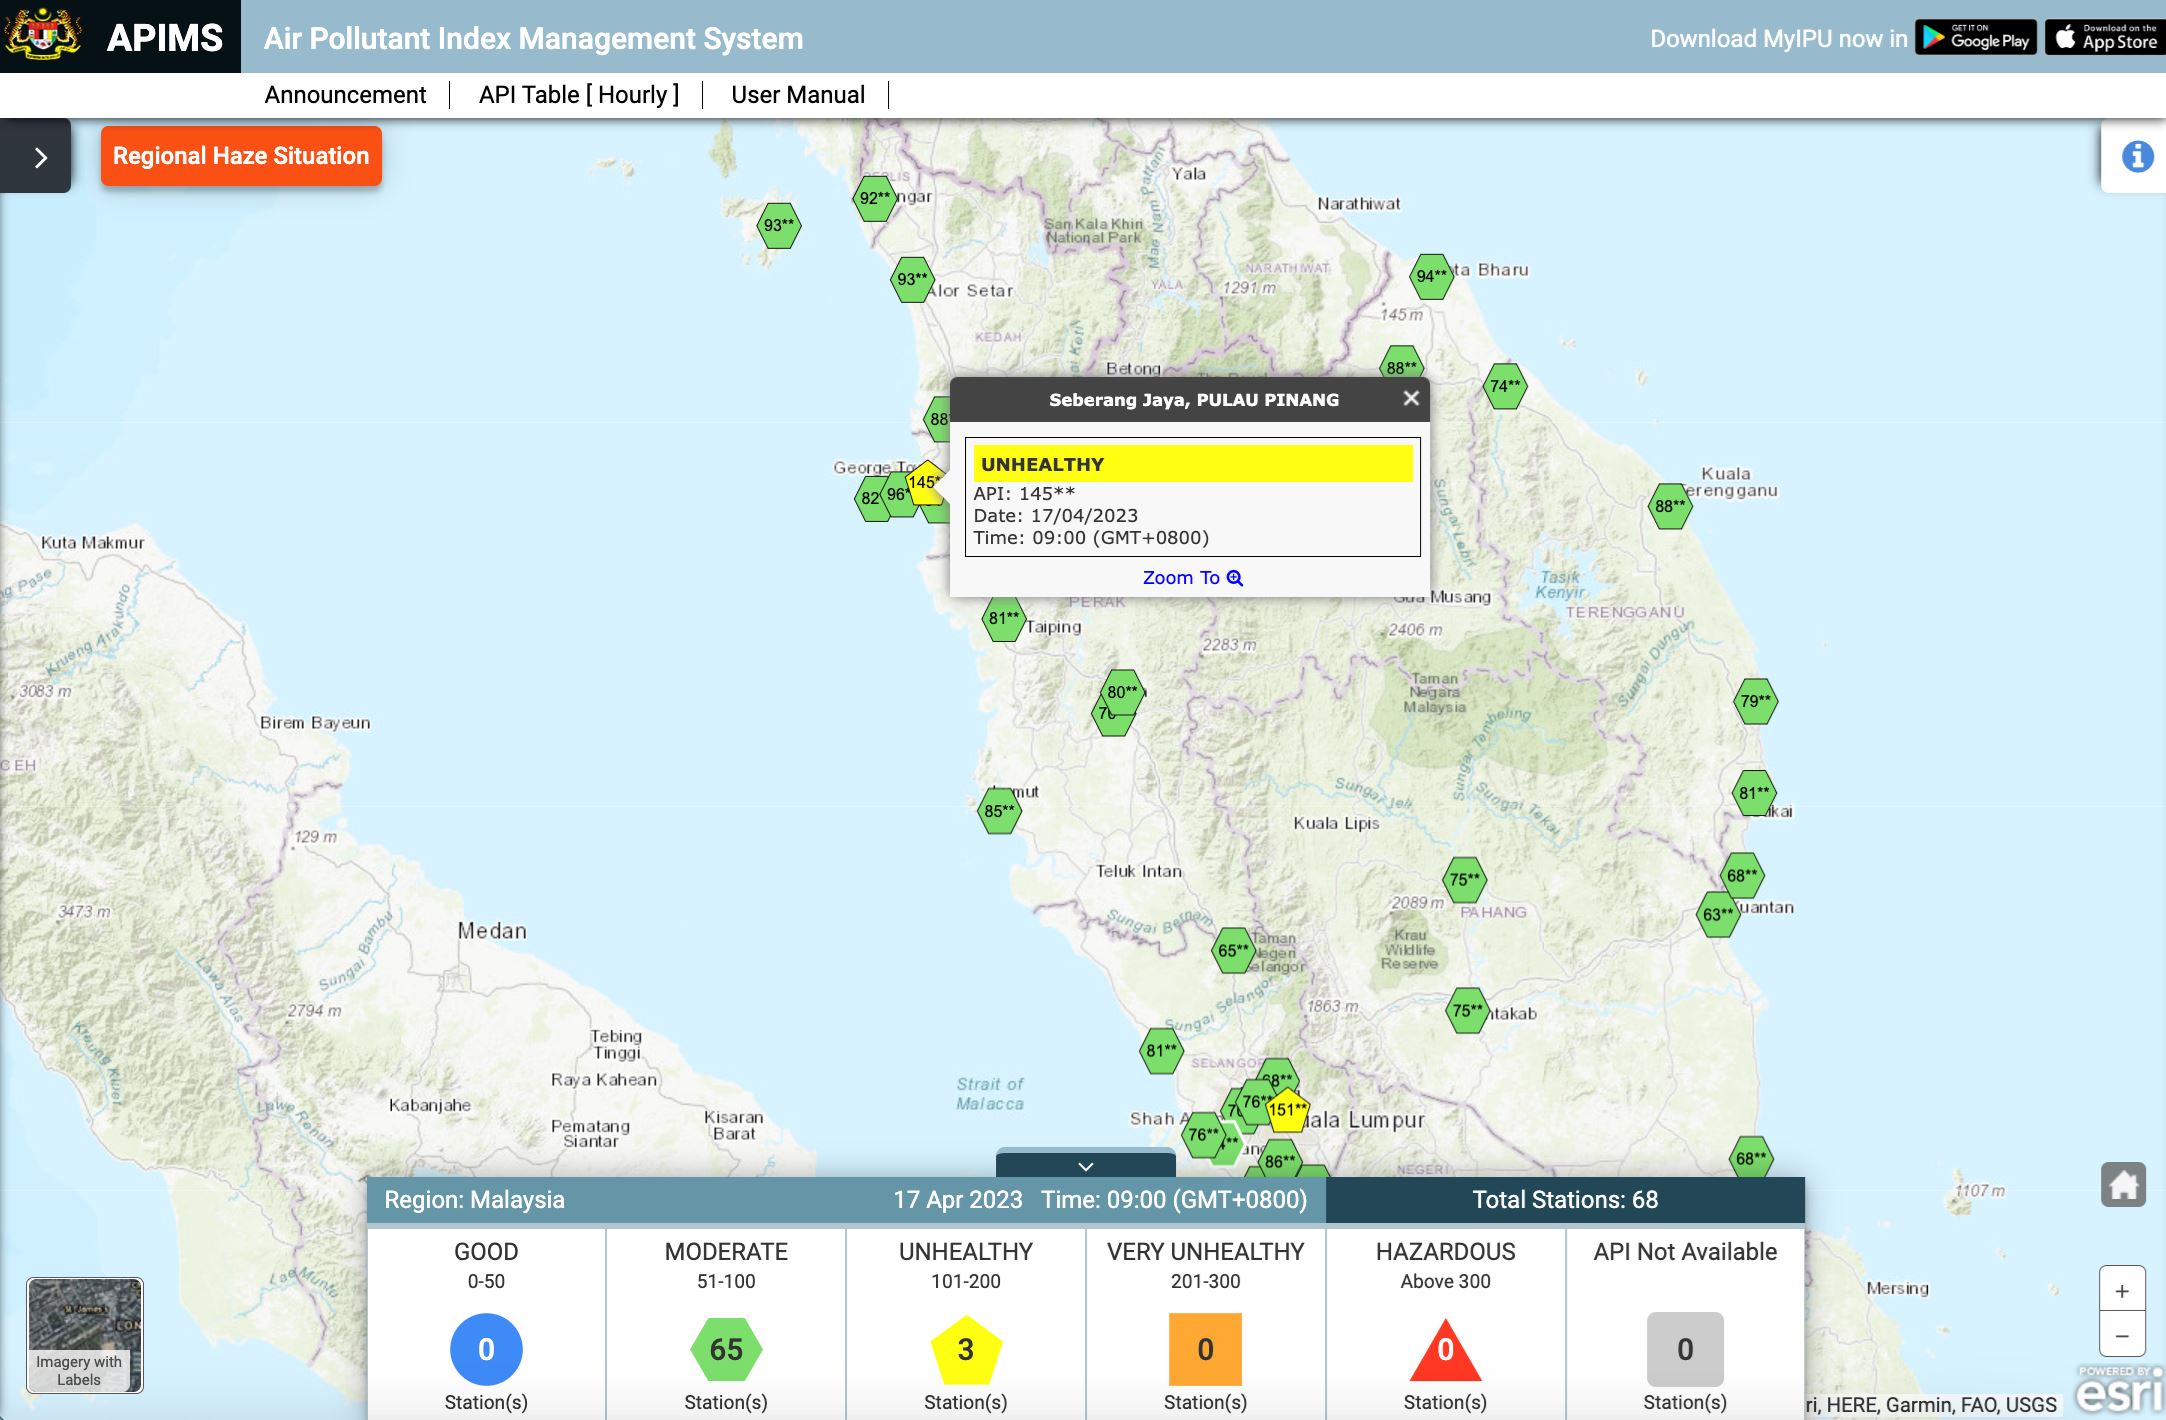Open the APIMS map info panel
2166x1420 pixels.
click(2136, 156)
